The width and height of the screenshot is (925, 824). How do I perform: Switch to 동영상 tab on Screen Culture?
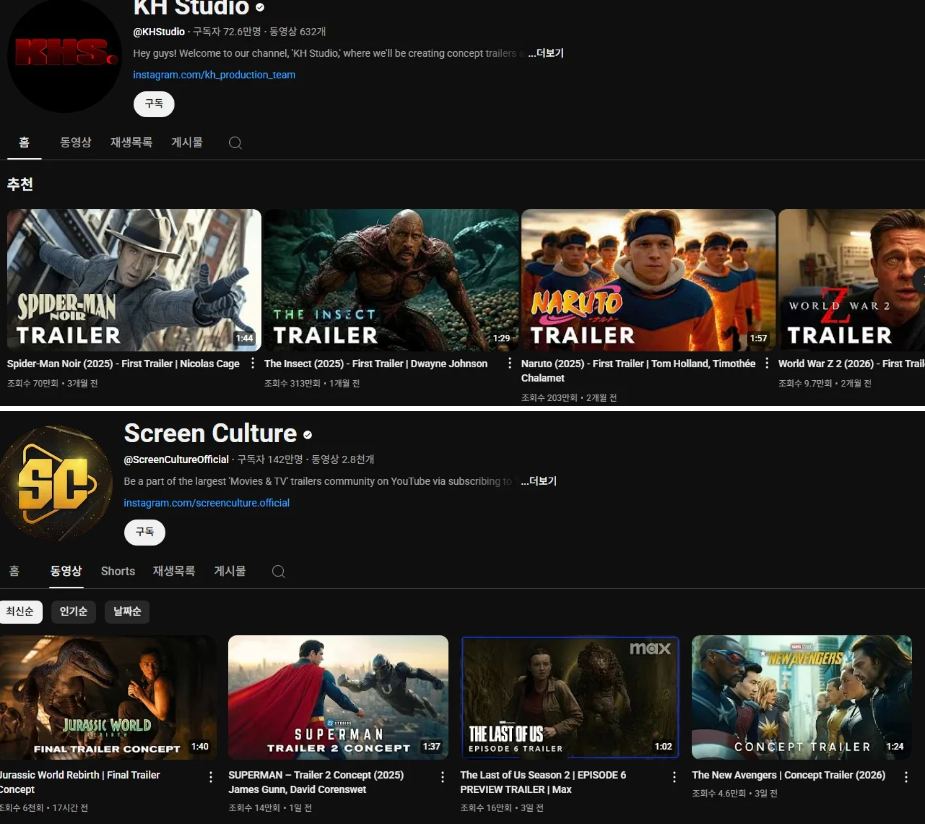pyautogui.click(x=66, y=571)
